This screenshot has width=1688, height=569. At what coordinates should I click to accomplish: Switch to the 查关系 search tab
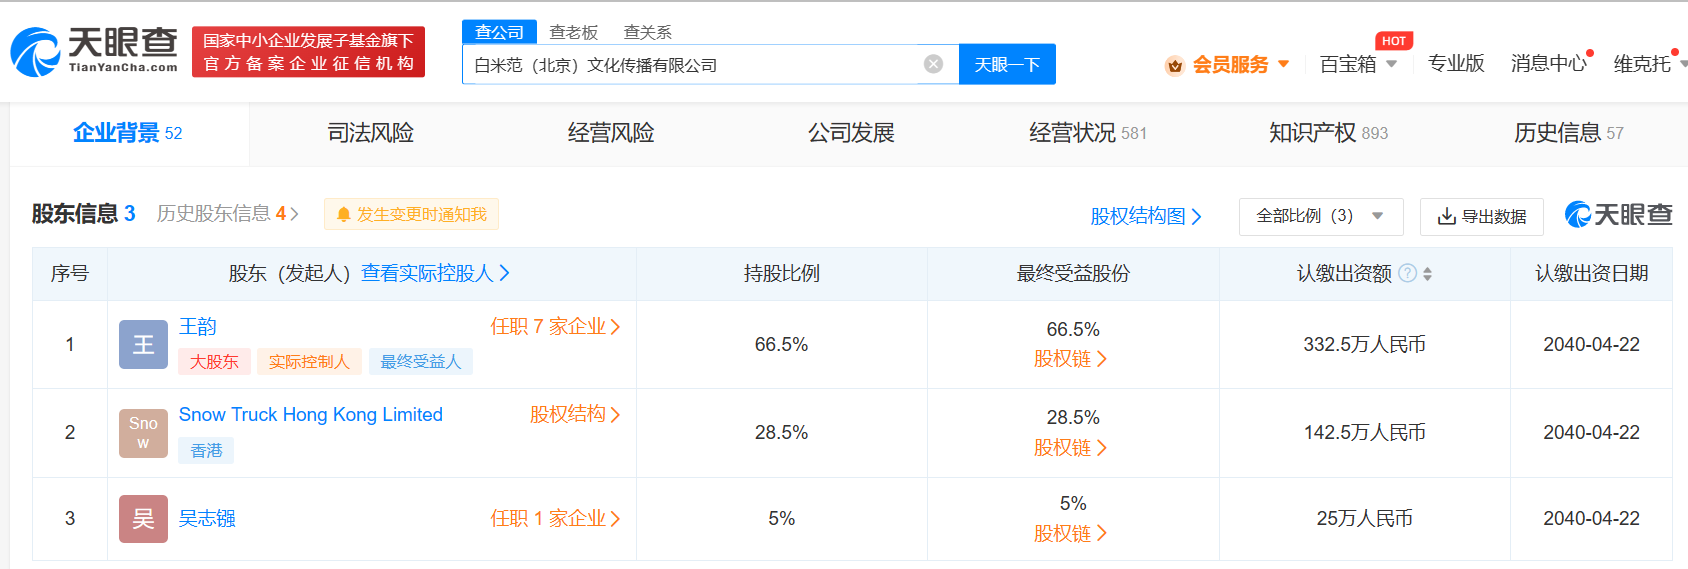click(x=648, y=32)
